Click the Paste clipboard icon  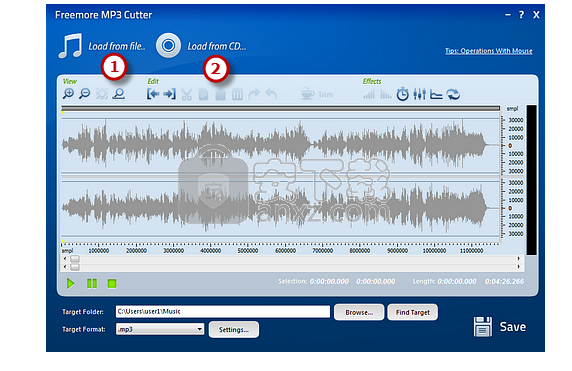pos(220,94)
